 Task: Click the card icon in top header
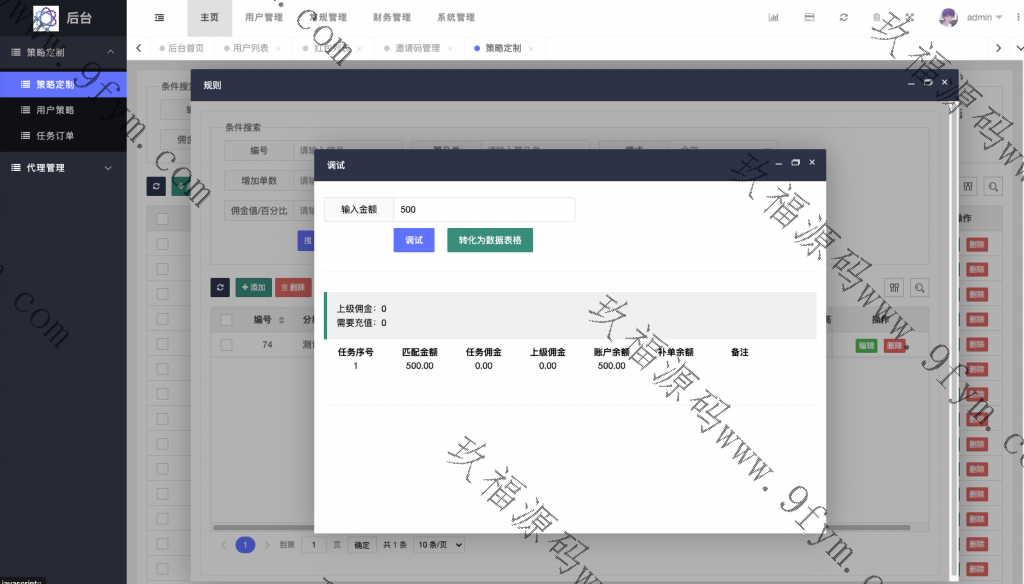click(809, 17)
